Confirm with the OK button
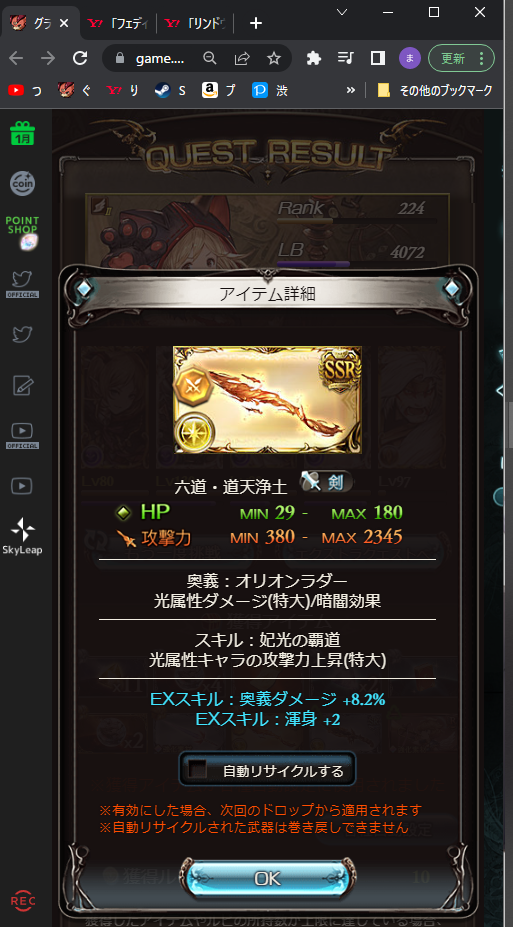The height and width of the screenshot is (927, 513). [267, 879]
